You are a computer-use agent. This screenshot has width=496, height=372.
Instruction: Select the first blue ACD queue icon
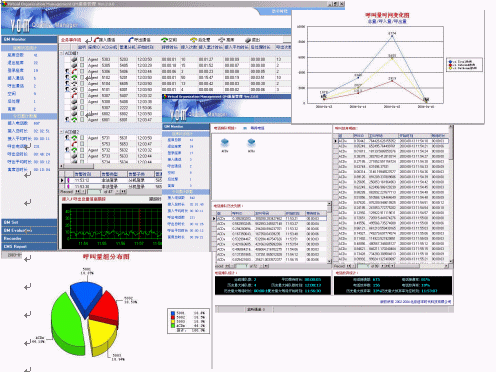click(x=225, y=143)
